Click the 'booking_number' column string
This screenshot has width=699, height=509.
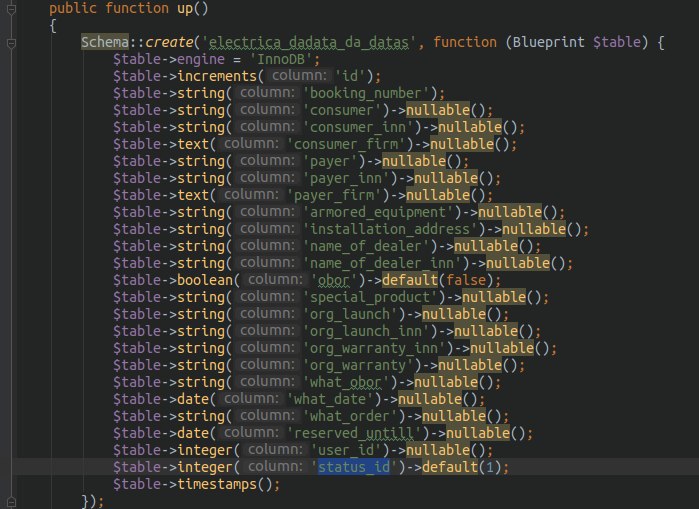click(x=366, y=93)
